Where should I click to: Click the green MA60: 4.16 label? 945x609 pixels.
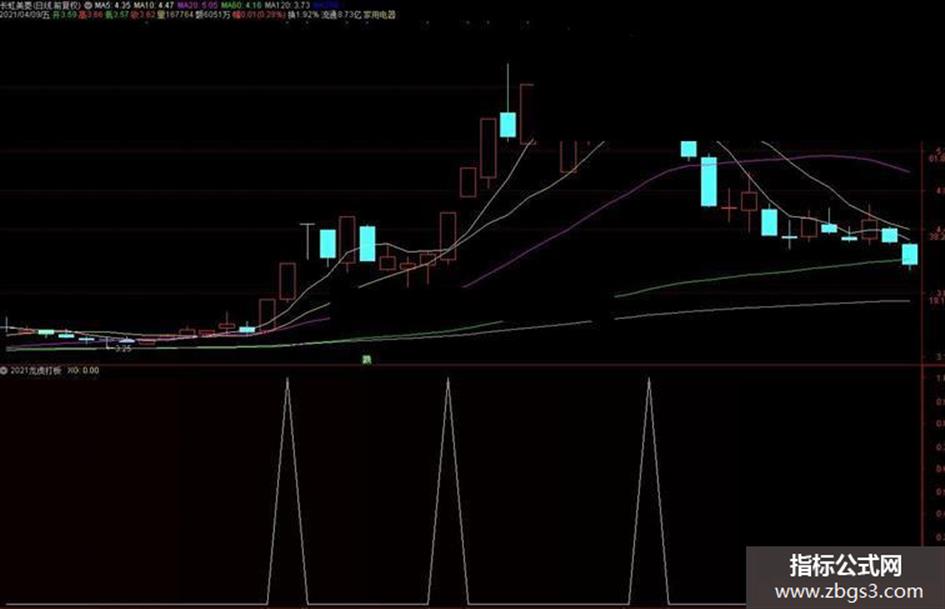pos(241,5)
